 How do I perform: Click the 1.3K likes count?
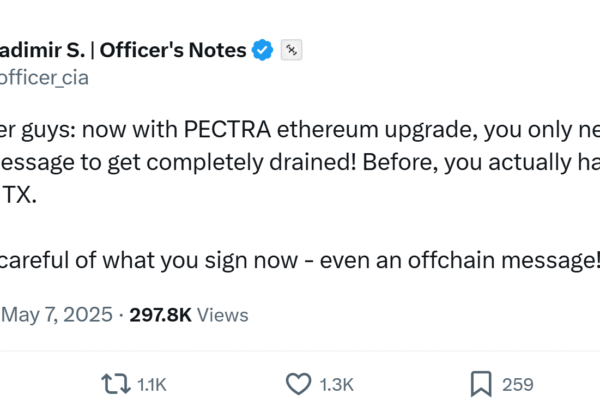pyautogui.click(x=337, y=385)
